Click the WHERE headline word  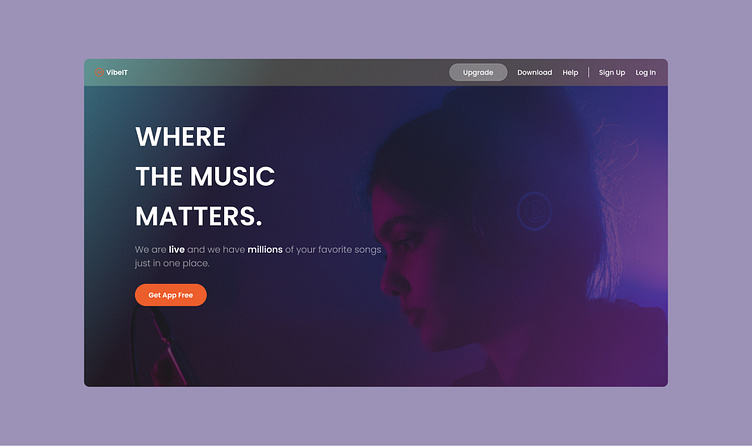click(180, 137)
